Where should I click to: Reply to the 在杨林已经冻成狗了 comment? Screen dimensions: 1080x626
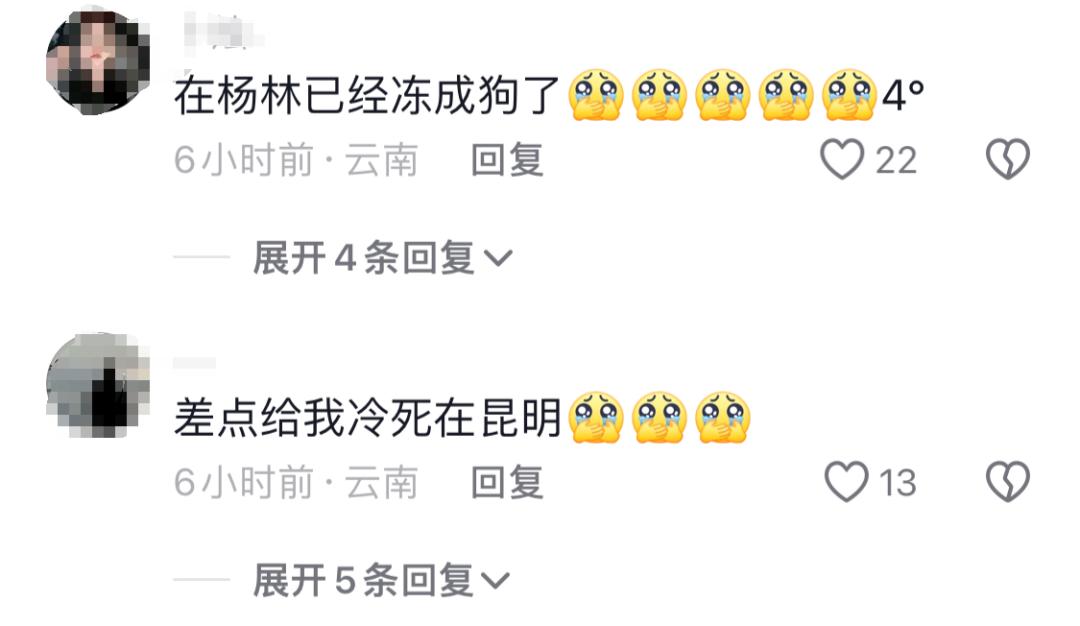click(x=507, y=160)
